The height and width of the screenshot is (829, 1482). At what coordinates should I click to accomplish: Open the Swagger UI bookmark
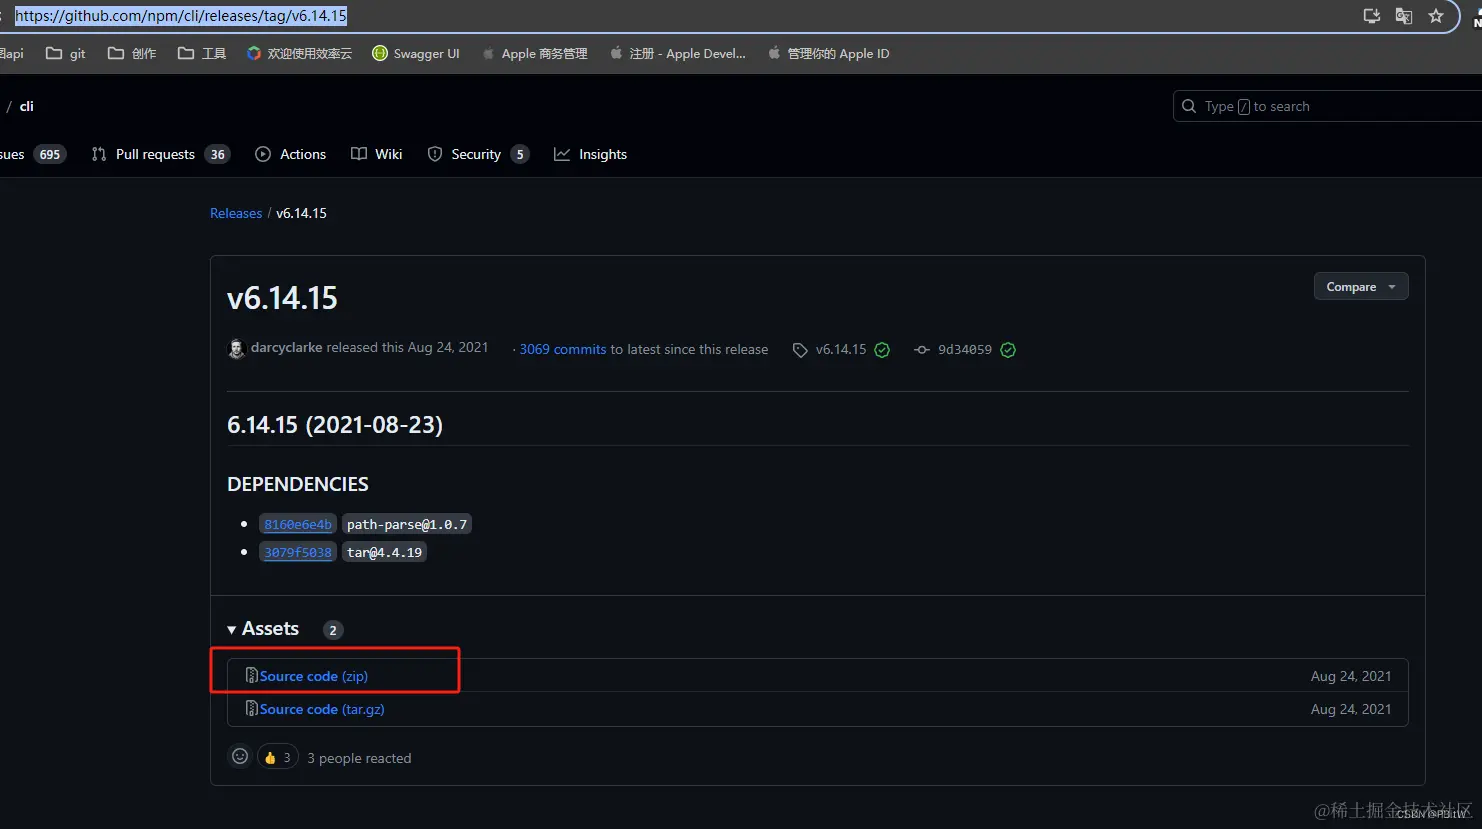pyautogui.click(x=416, y=54)
